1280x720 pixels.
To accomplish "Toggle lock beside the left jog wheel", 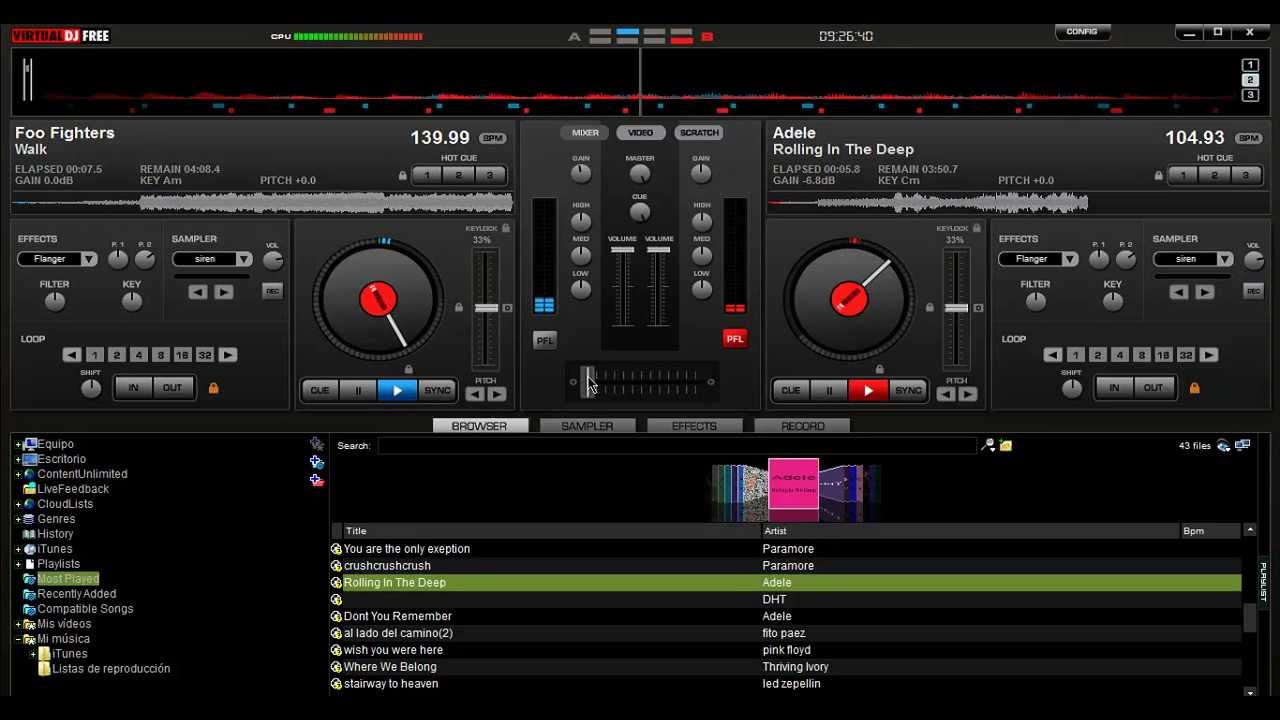I will pyautogui.click(x=459, y=307).
